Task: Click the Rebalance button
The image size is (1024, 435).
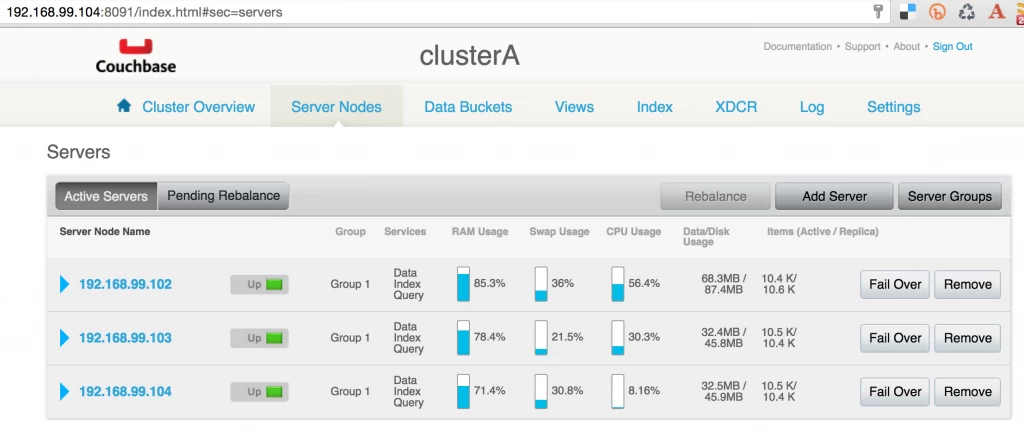Action: (x=716, y=196)
